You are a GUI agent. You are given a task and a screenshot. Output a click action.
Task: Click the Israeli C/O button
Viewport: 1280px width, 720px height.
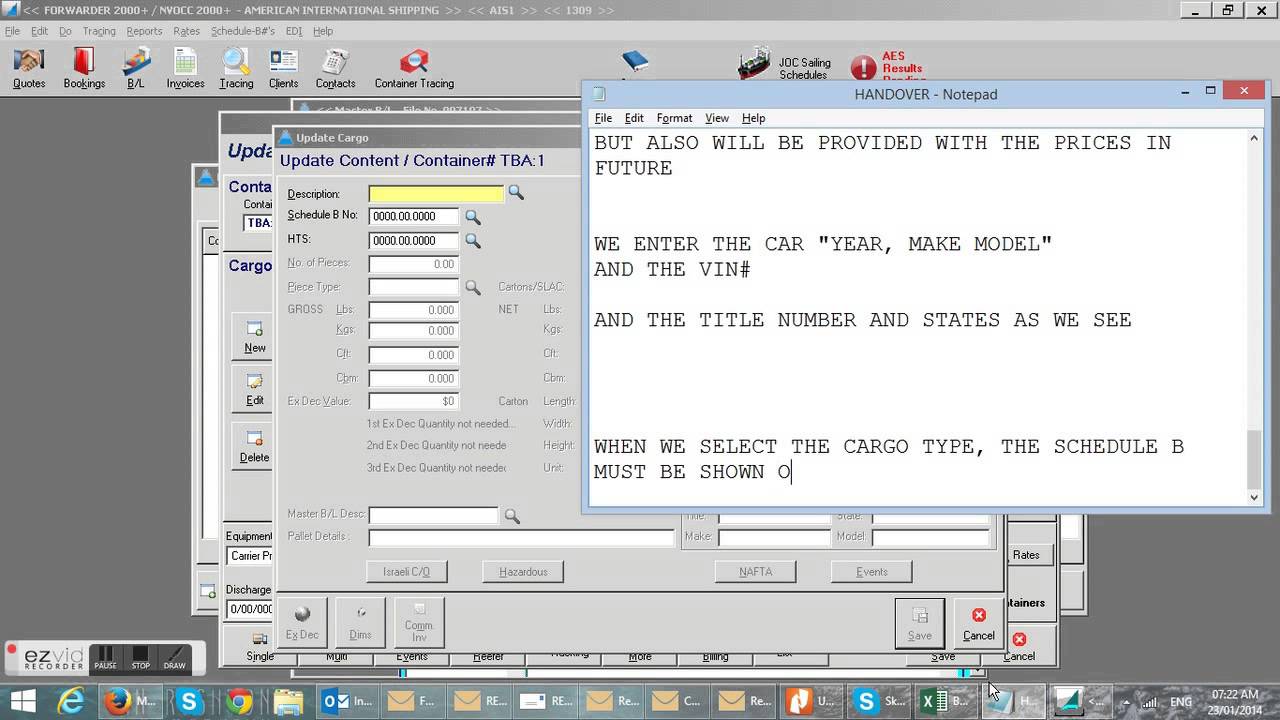click(406, 572)
